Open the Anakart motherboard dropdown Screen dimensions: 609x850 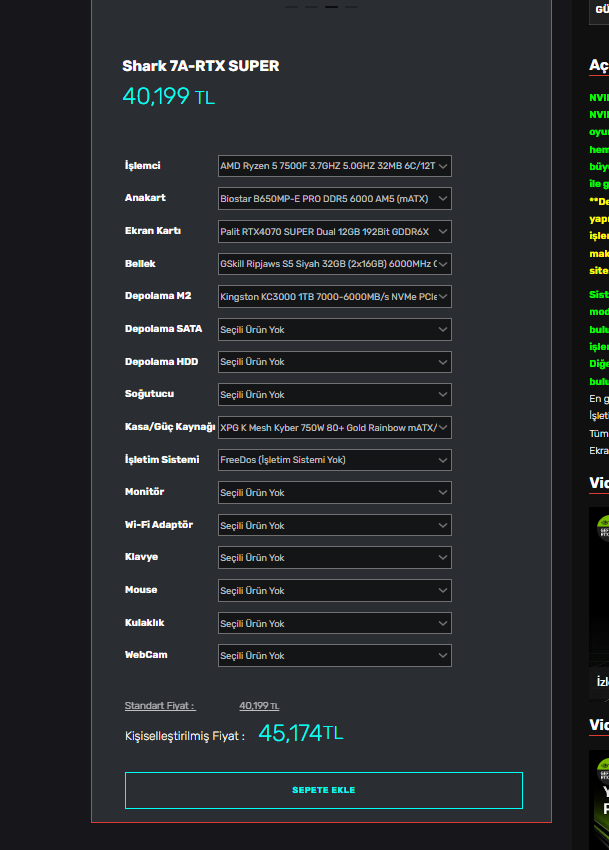point(335,198)
